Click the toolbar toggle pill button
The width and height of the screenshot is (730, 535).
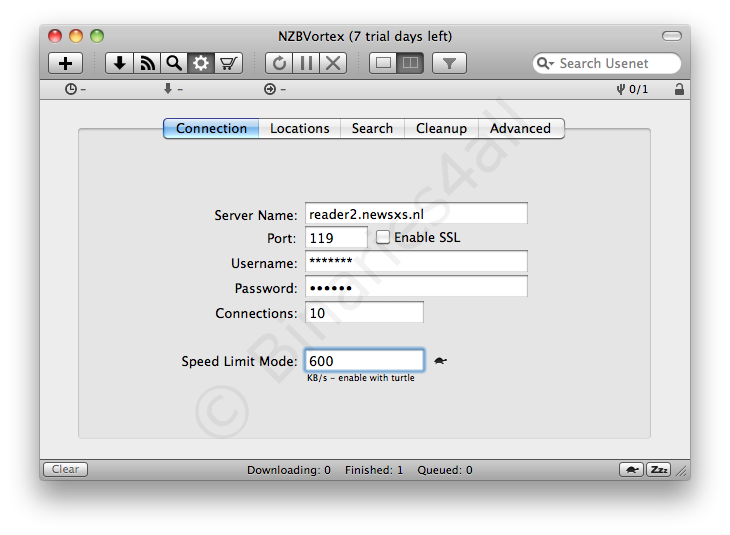[672, 36]
